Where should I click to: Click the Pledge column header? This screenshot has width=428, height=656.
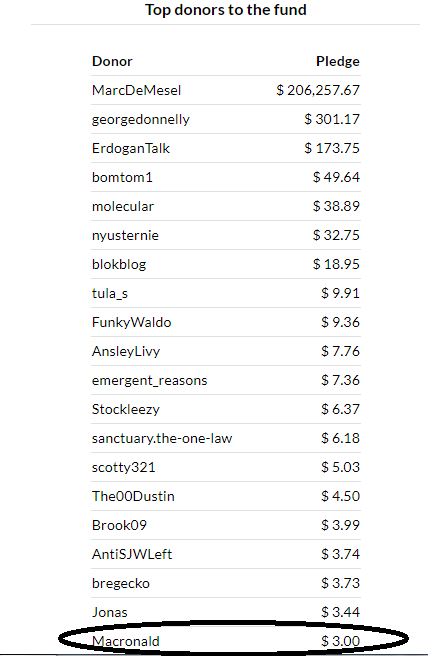coord(338,61)
